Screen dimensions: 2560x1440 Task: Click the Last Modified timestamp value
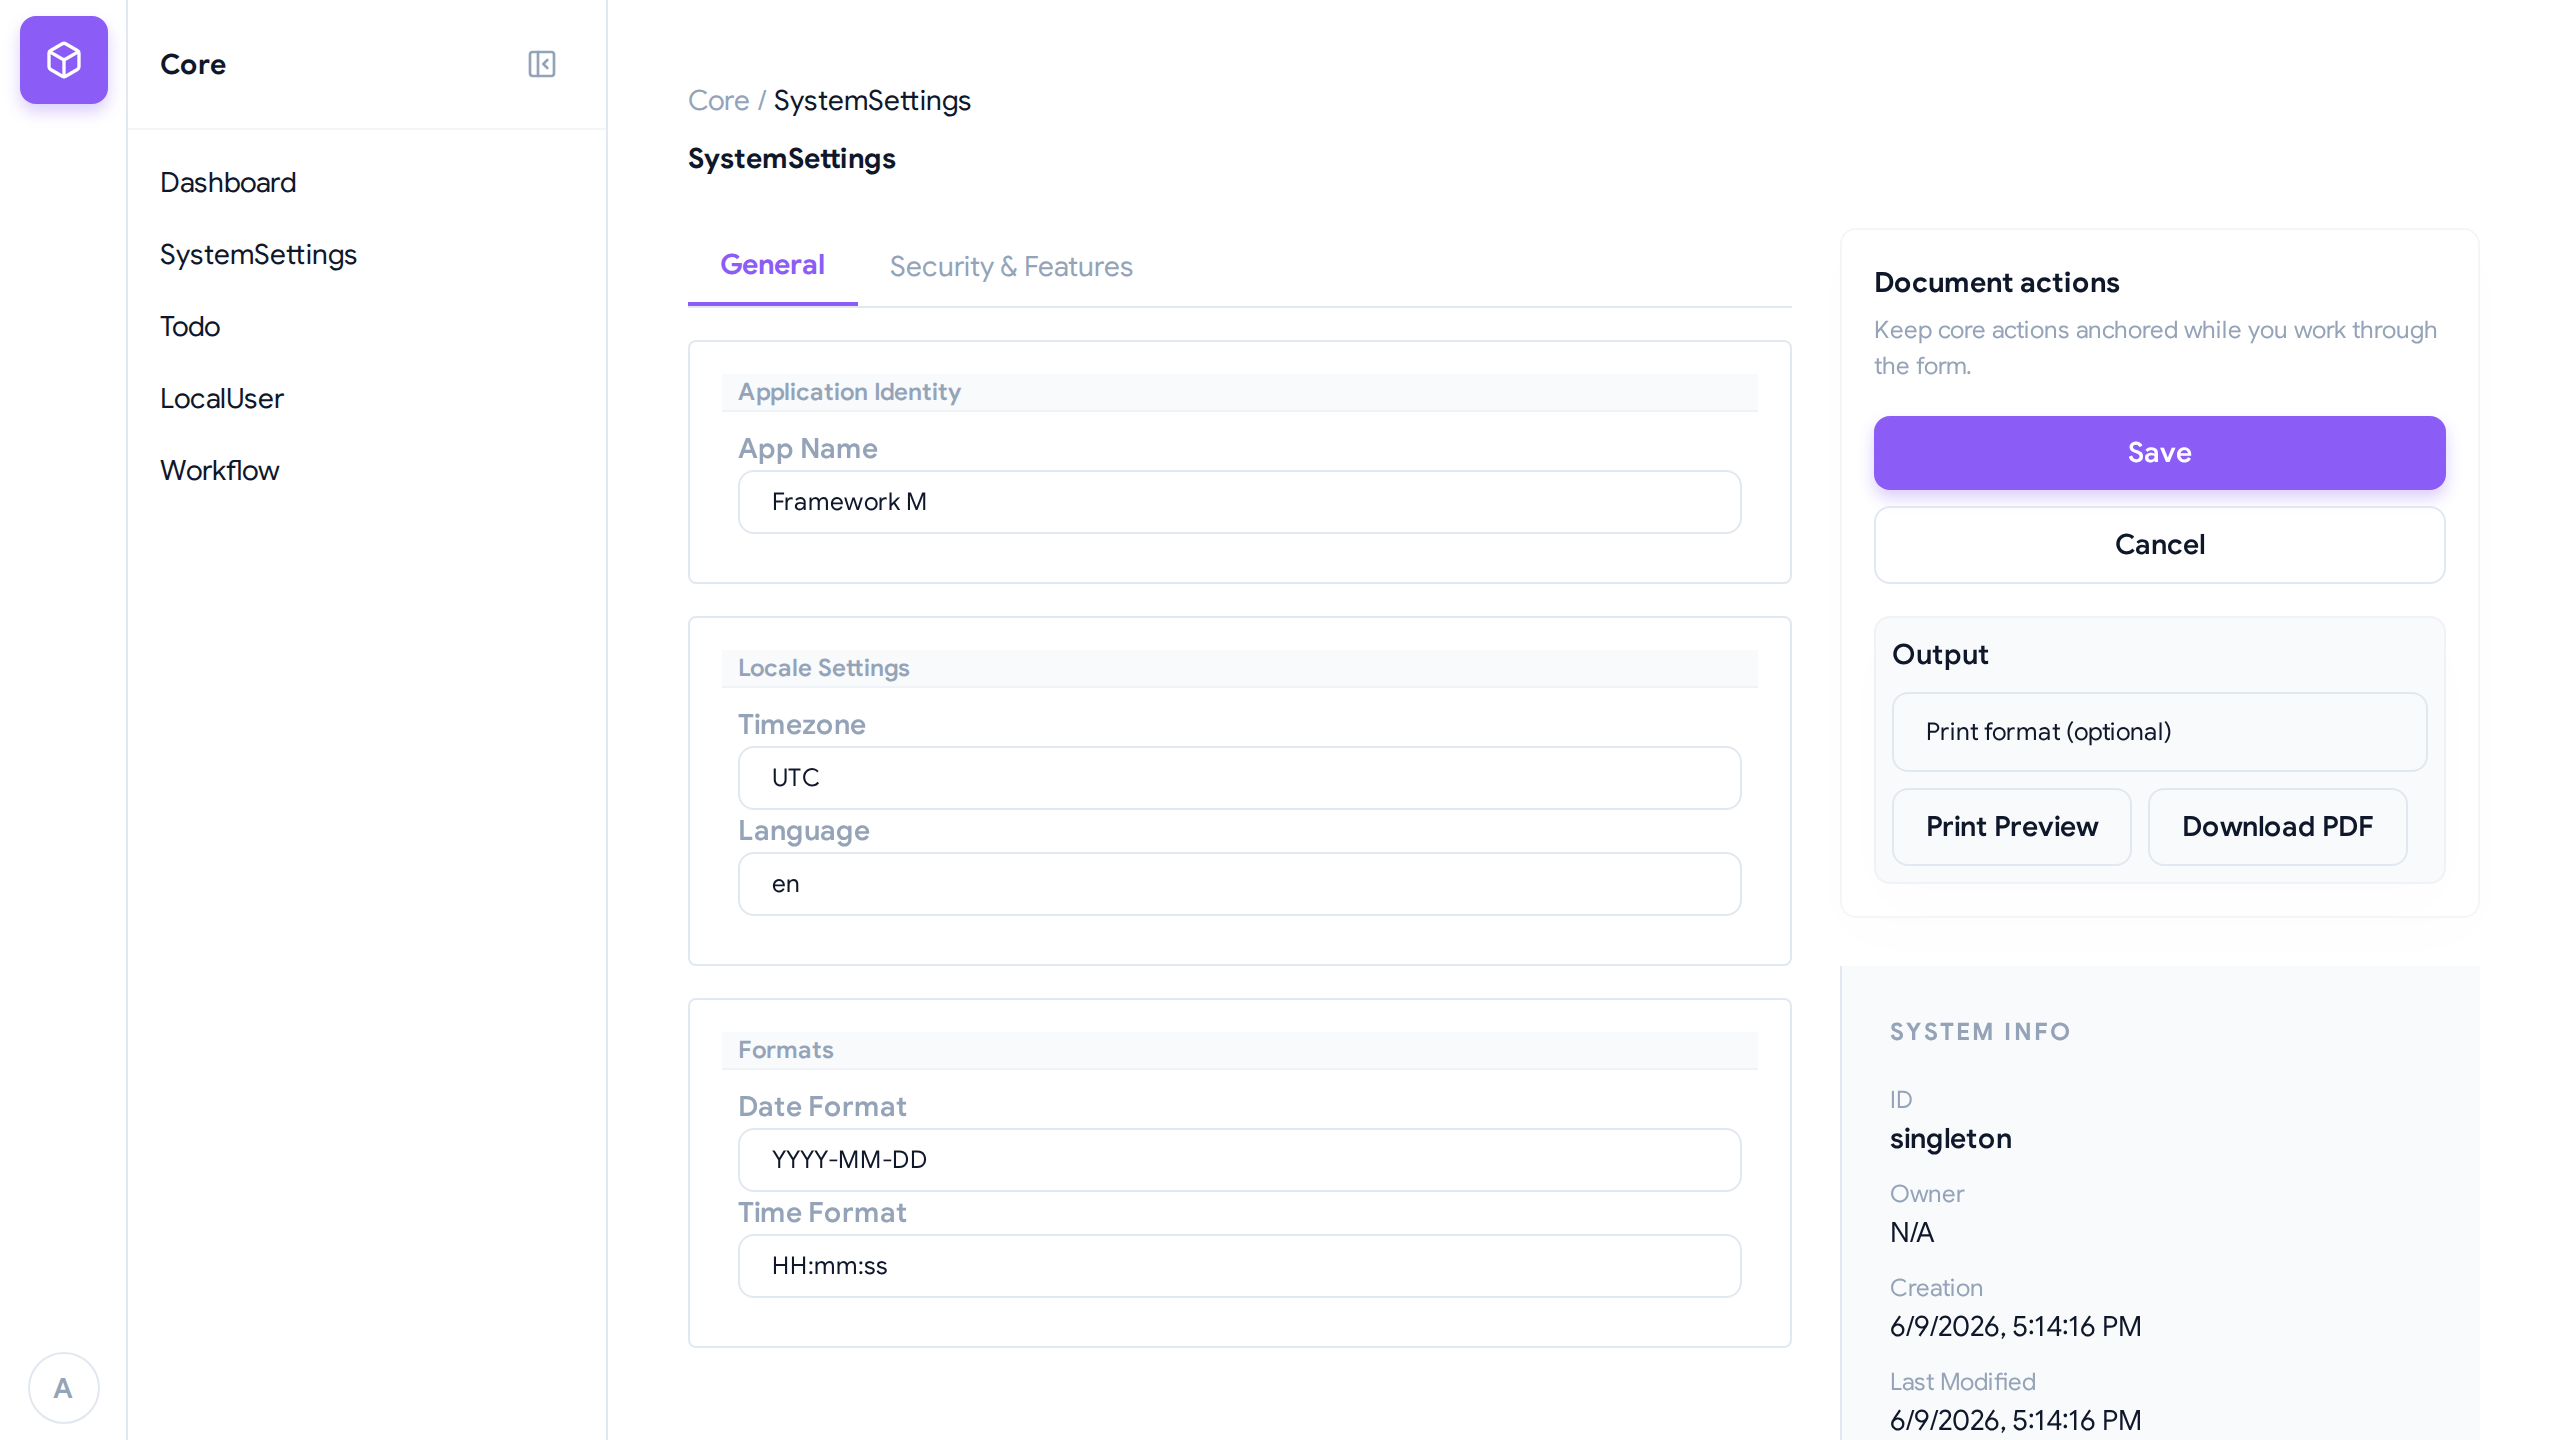[2016, 1420]
